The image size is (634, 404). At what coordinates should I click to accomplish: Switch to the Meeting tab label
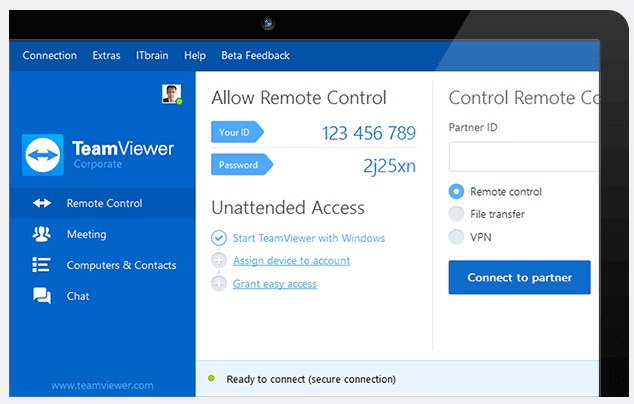point(87,234)
